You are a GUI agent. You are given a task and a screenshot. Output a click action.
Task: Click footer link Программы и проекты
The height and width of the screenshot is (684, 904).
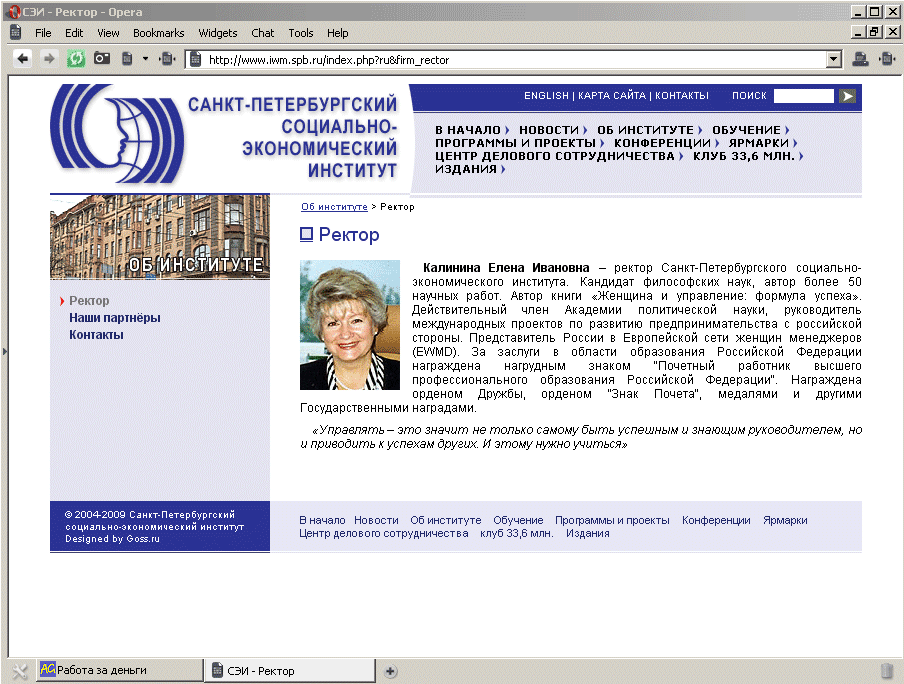coord(612,520)
